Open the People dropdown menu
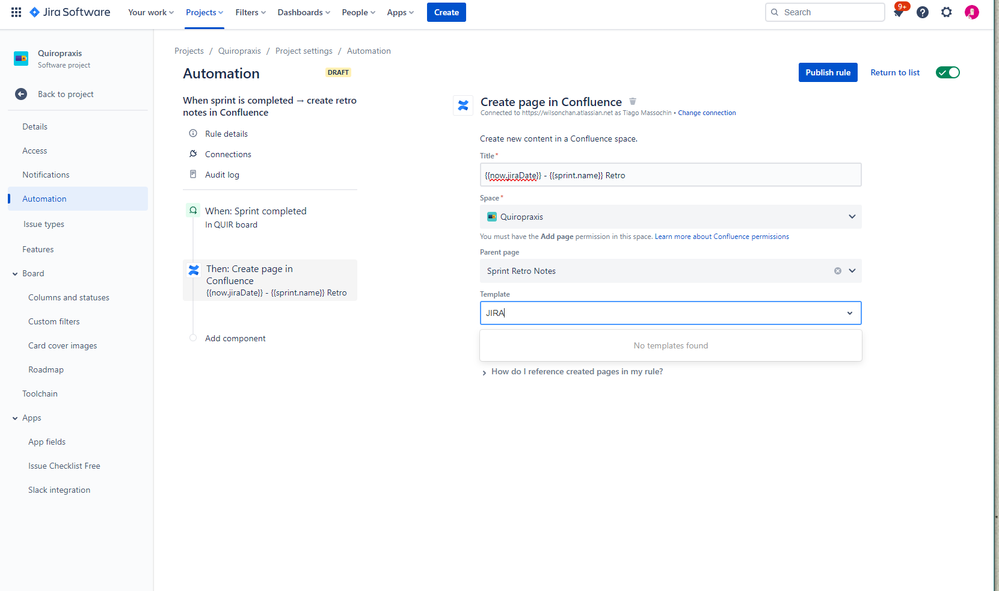The height and width of the screenshot is (591, 999). 359,12
